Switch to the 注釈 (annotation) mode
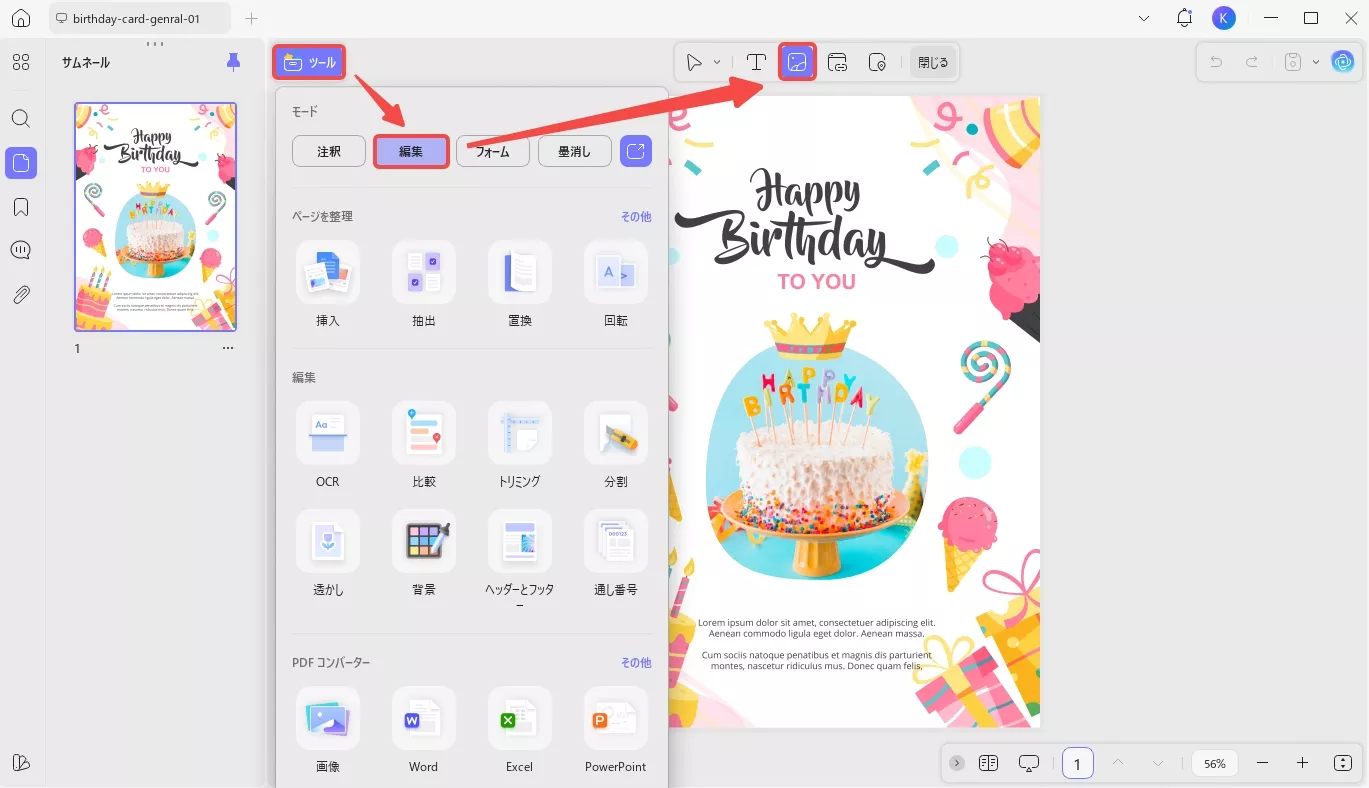The image size is (1369, 788). [x=328, y=151]
